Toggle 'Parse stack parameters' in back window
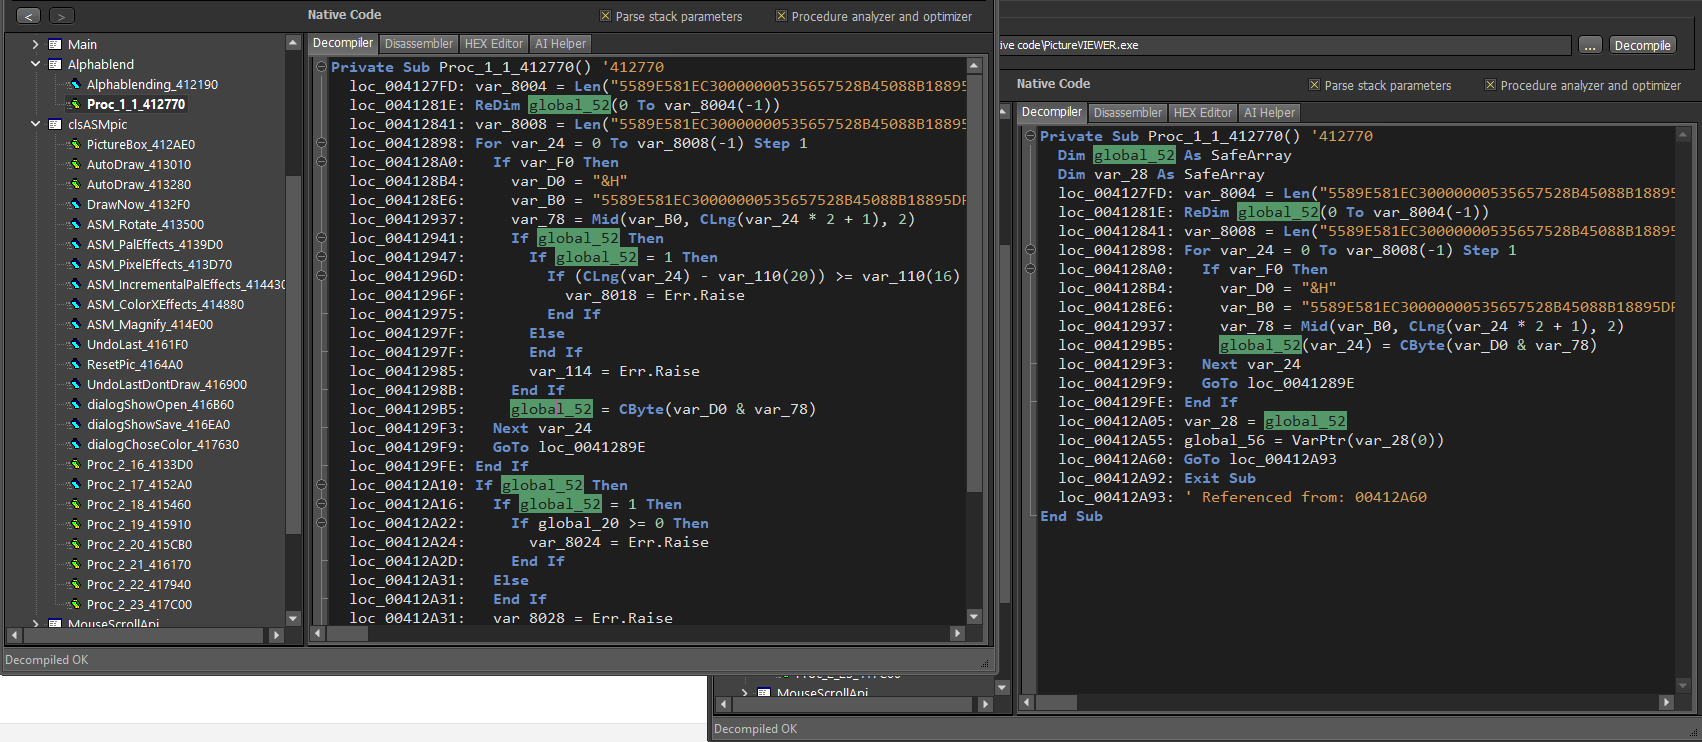This screenshot has height=742, width=1702. 1314,85
